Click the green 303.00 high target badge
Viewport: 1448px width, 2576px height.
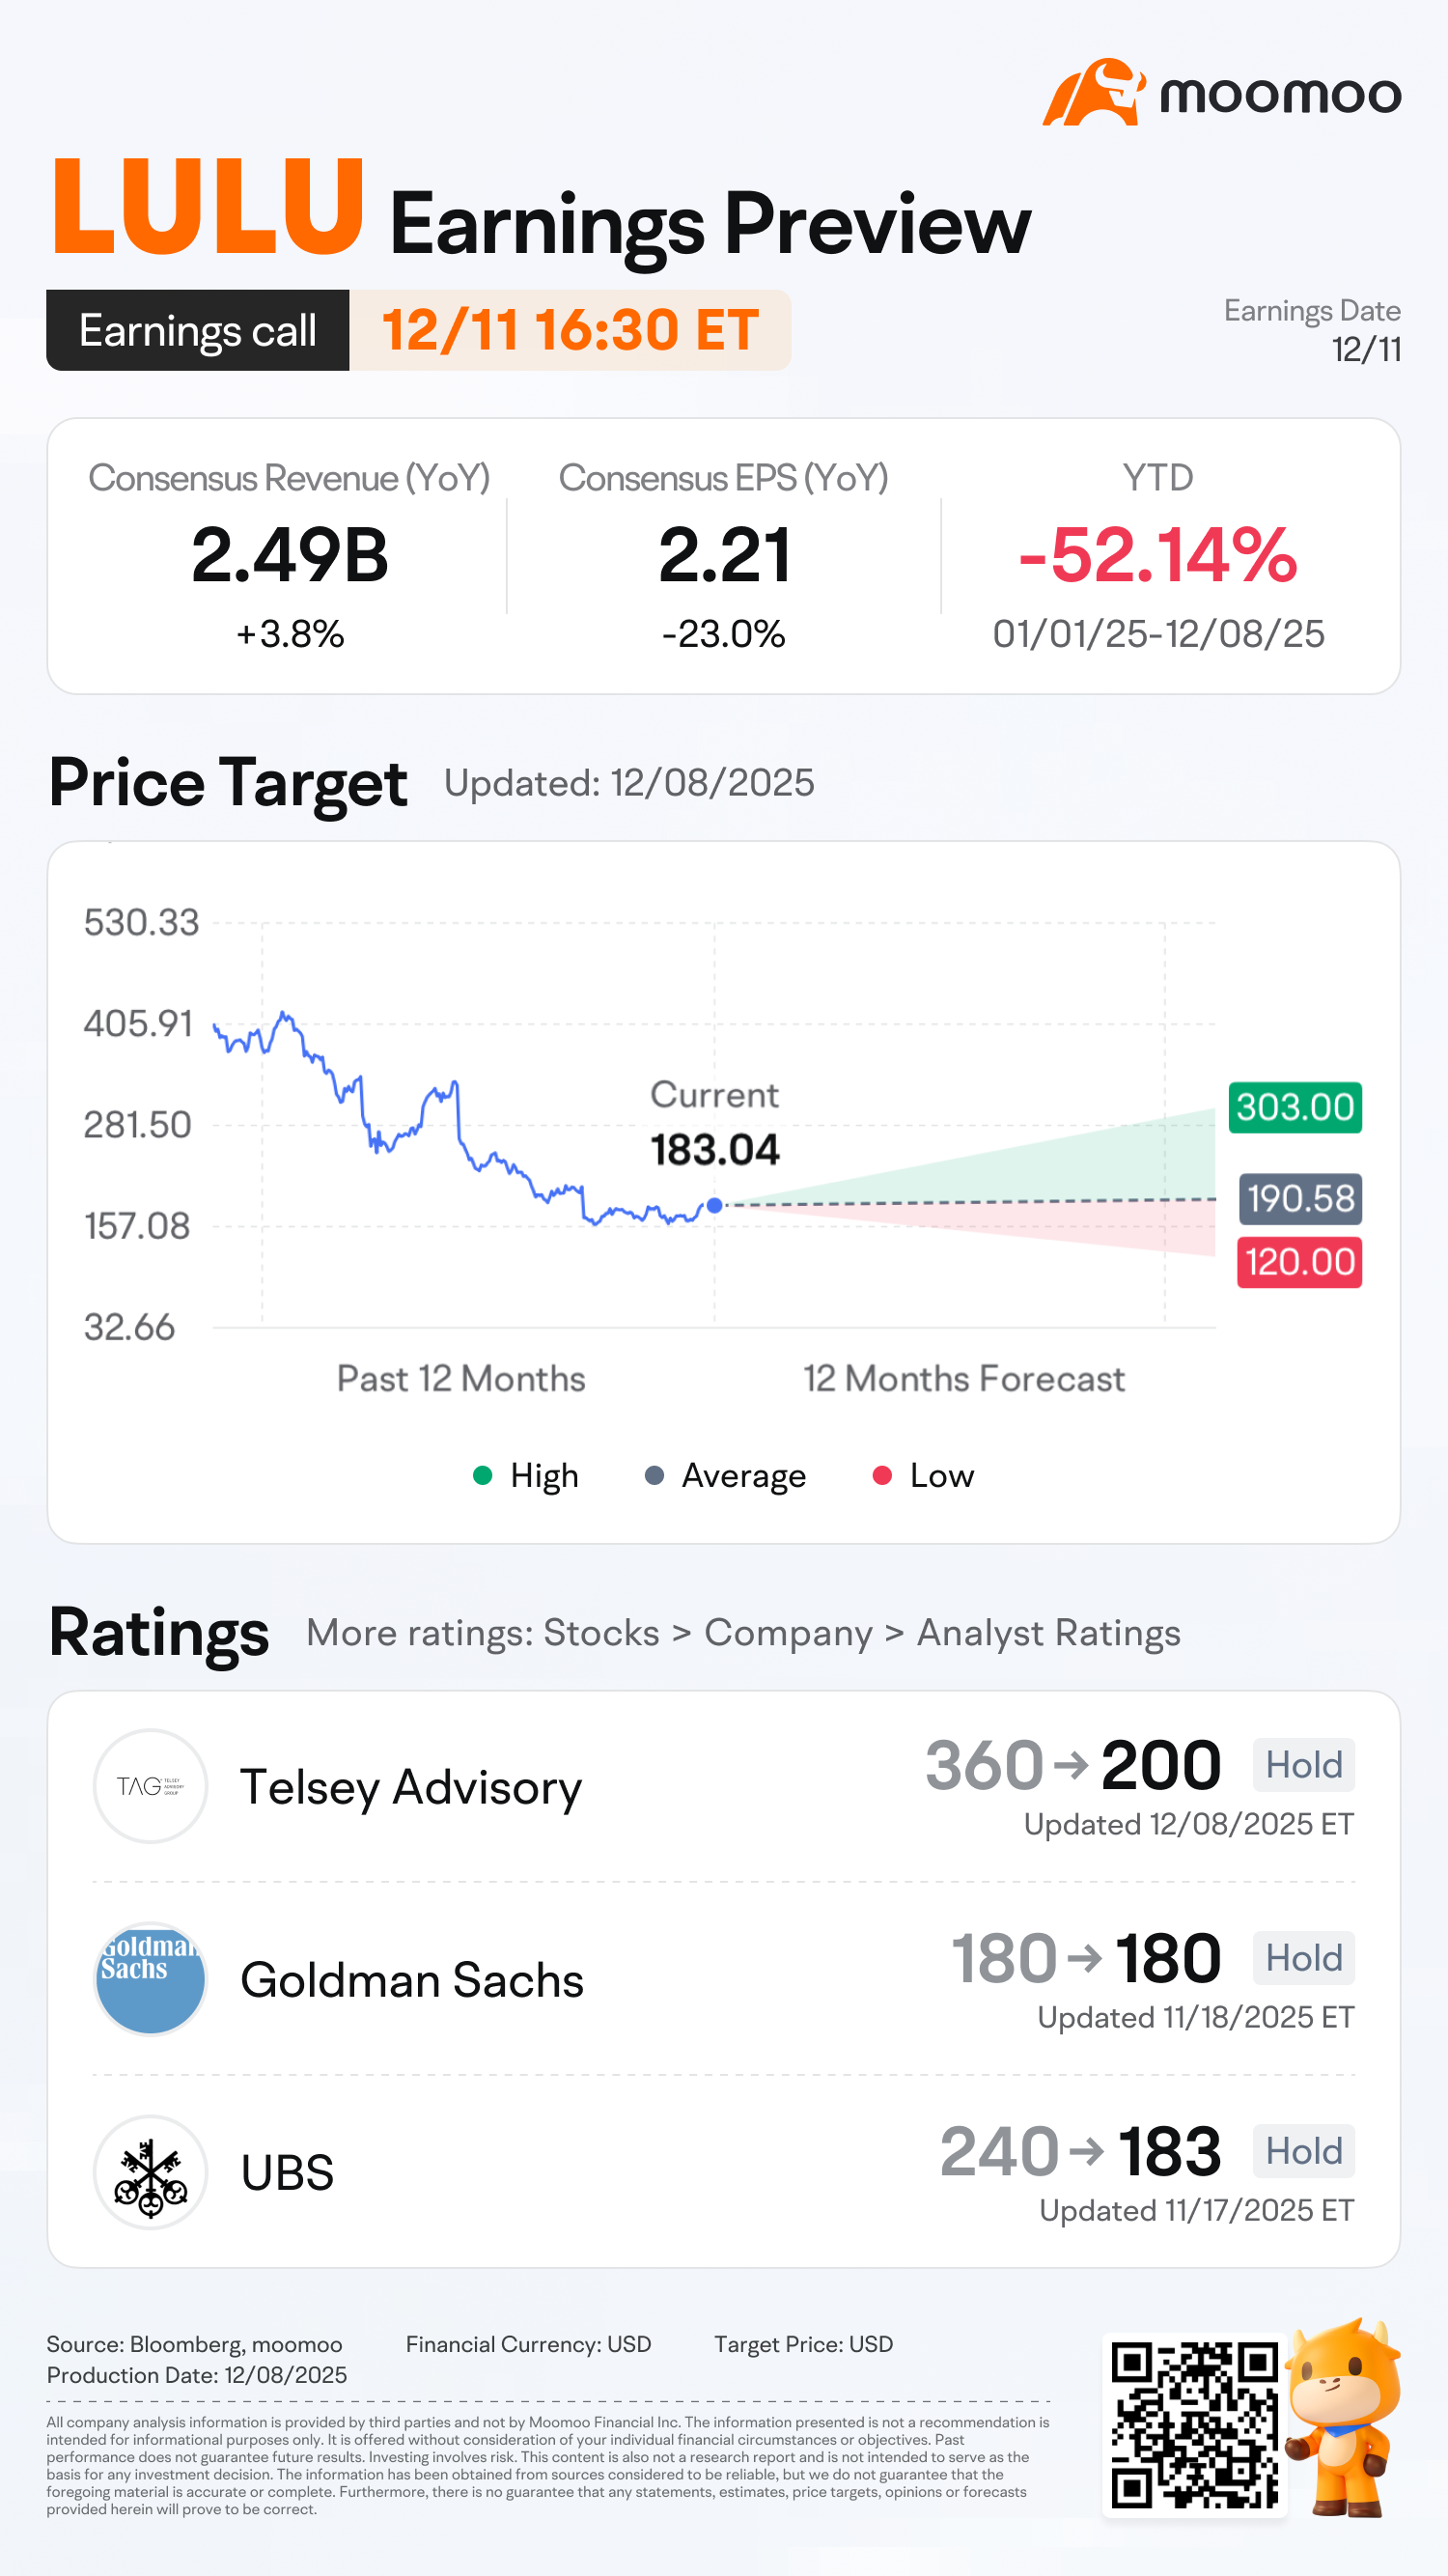[x=1295, y=1107]
